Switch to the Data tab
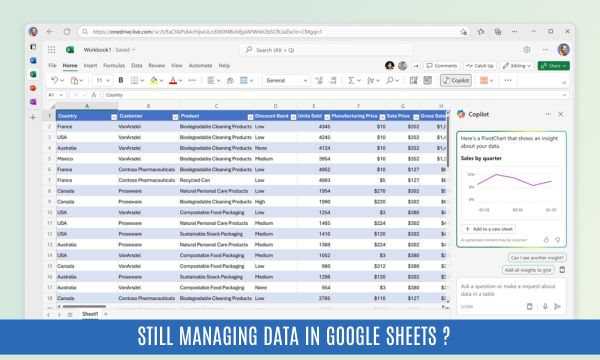Viewport: 600px width, 360px height. point(137,65)
